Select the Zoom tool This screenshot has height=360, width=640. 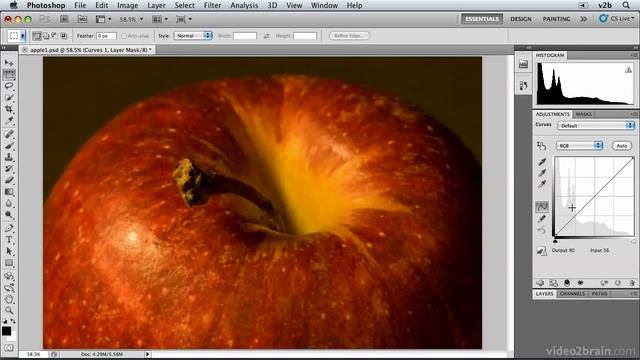point(9,311)
